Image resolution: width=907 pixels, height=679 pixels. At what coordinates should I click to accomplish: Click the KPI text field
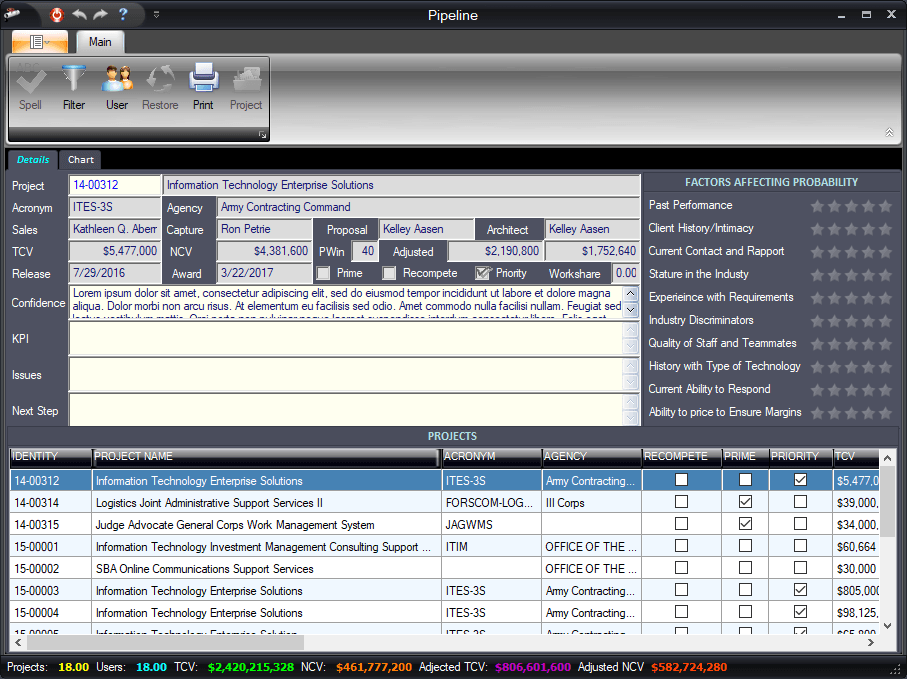345,339
